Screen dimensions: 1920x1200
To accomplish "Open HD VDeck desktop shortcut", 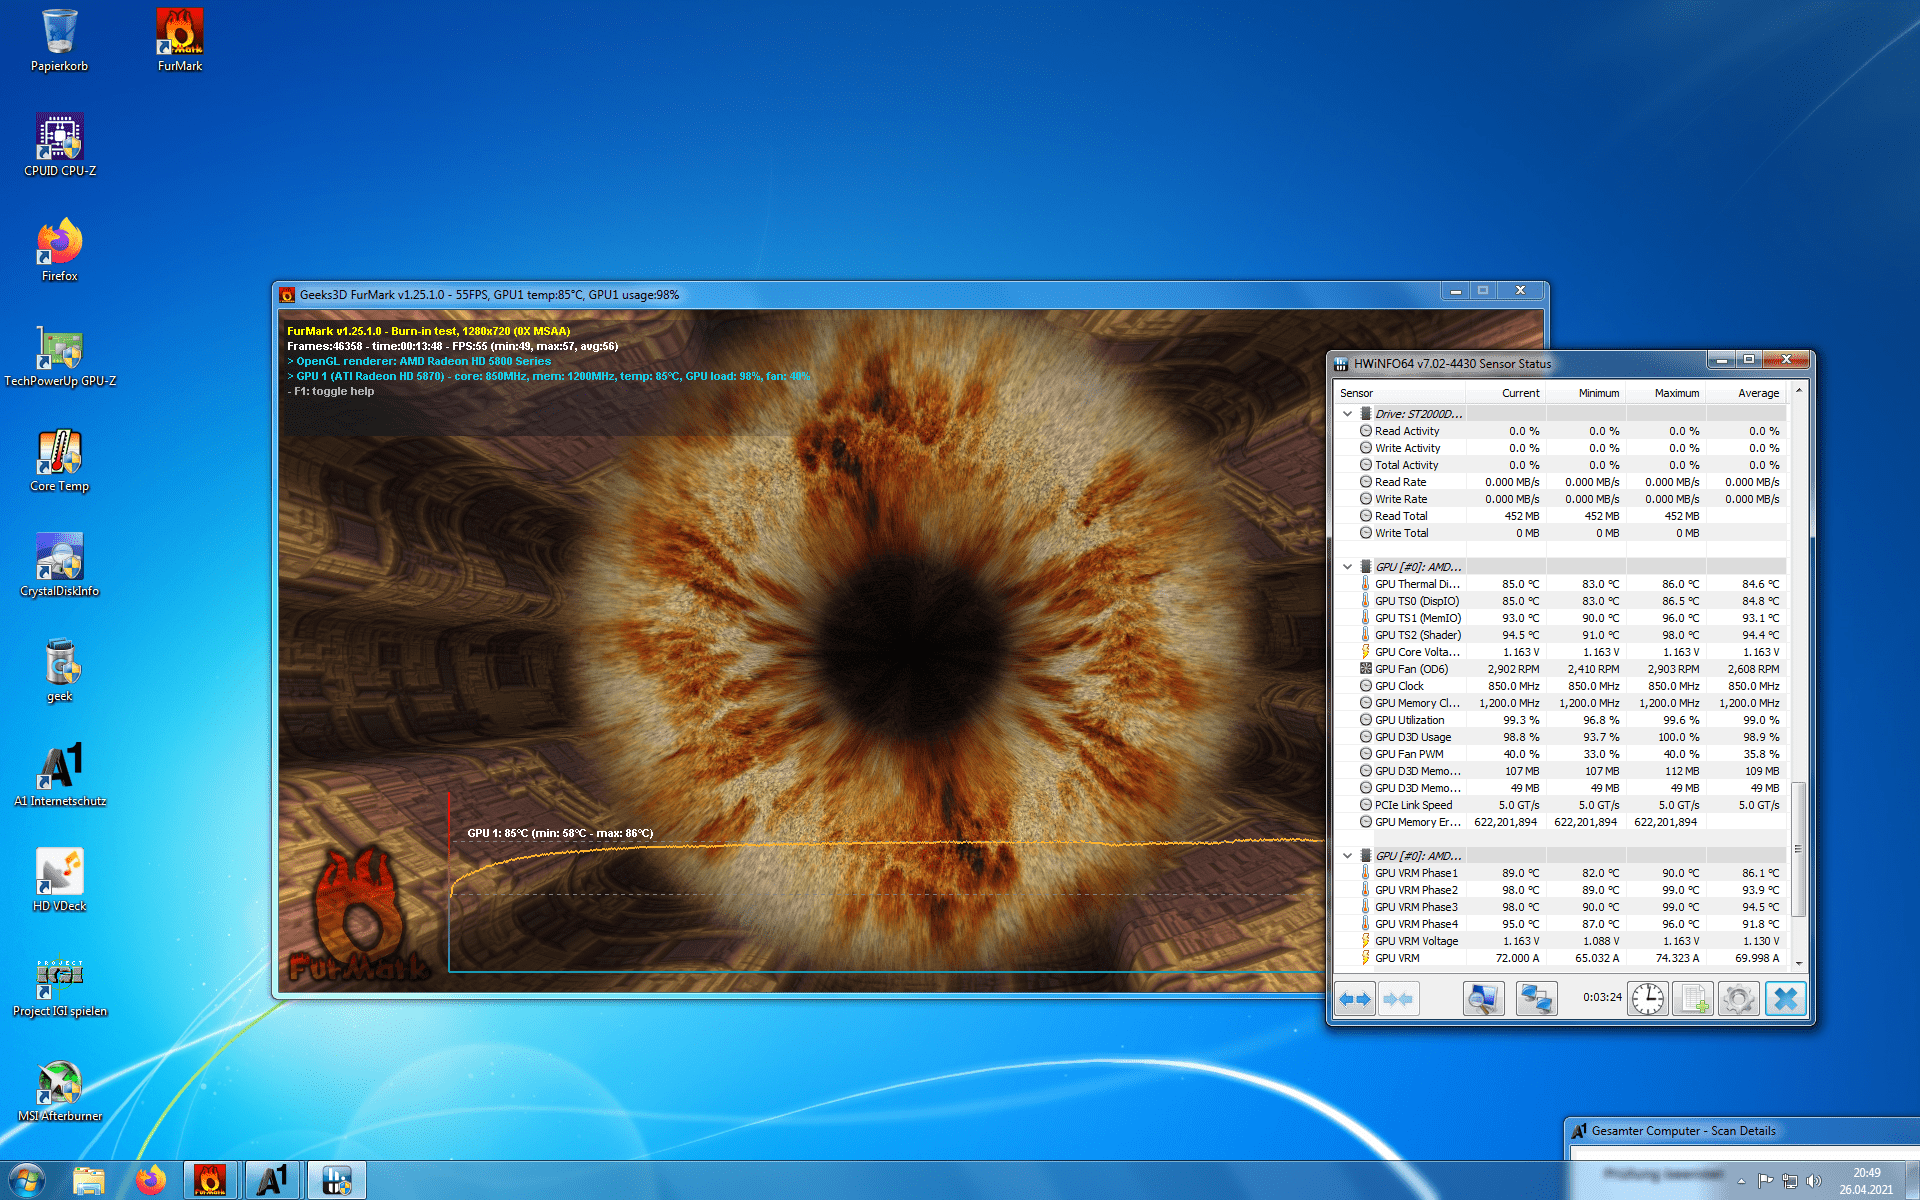I will coord(60,881).
